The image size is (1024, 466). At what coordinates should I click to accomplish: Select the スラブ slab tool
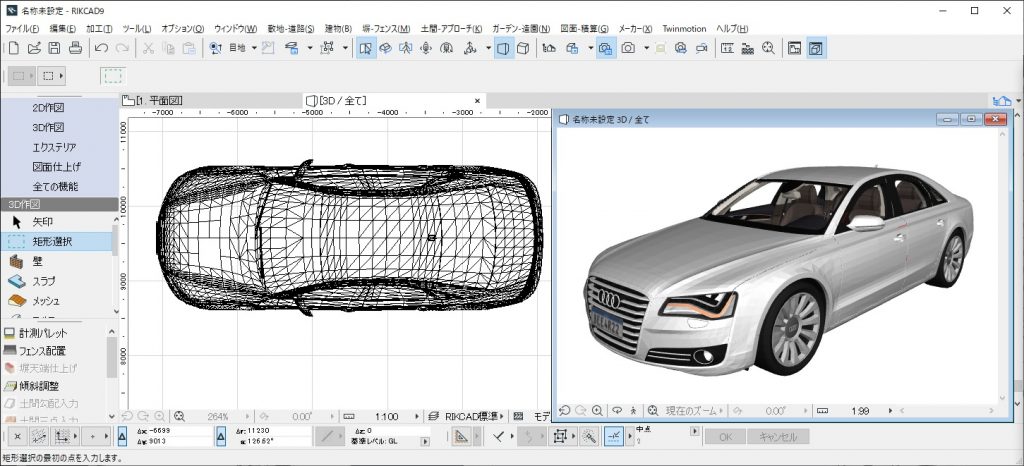[44, 281]
